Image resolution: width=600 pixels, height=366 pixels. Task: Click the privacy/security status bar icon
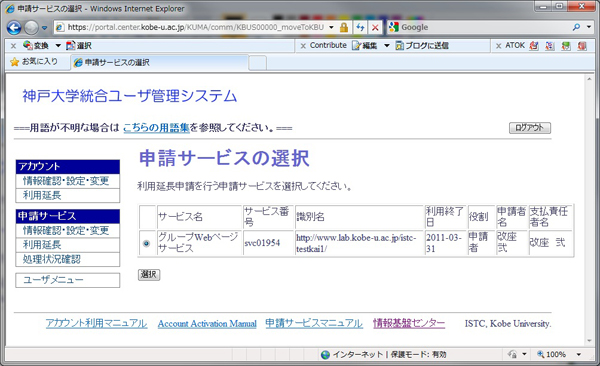click(x=513, y=355)
